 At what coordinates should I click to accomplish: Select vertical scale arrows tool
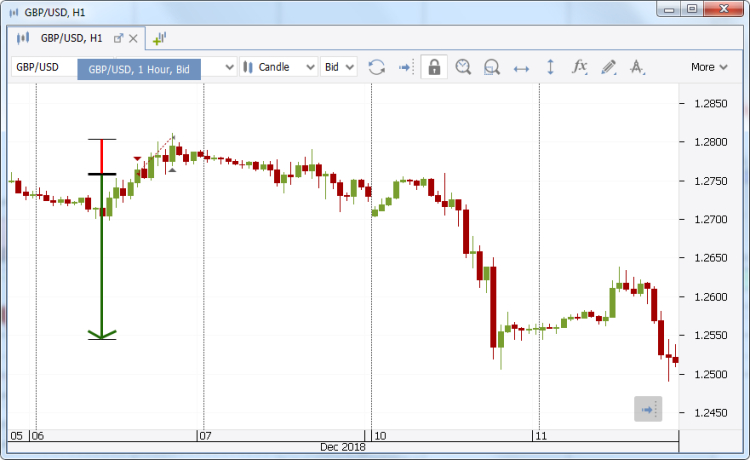(x=550, y=67)
